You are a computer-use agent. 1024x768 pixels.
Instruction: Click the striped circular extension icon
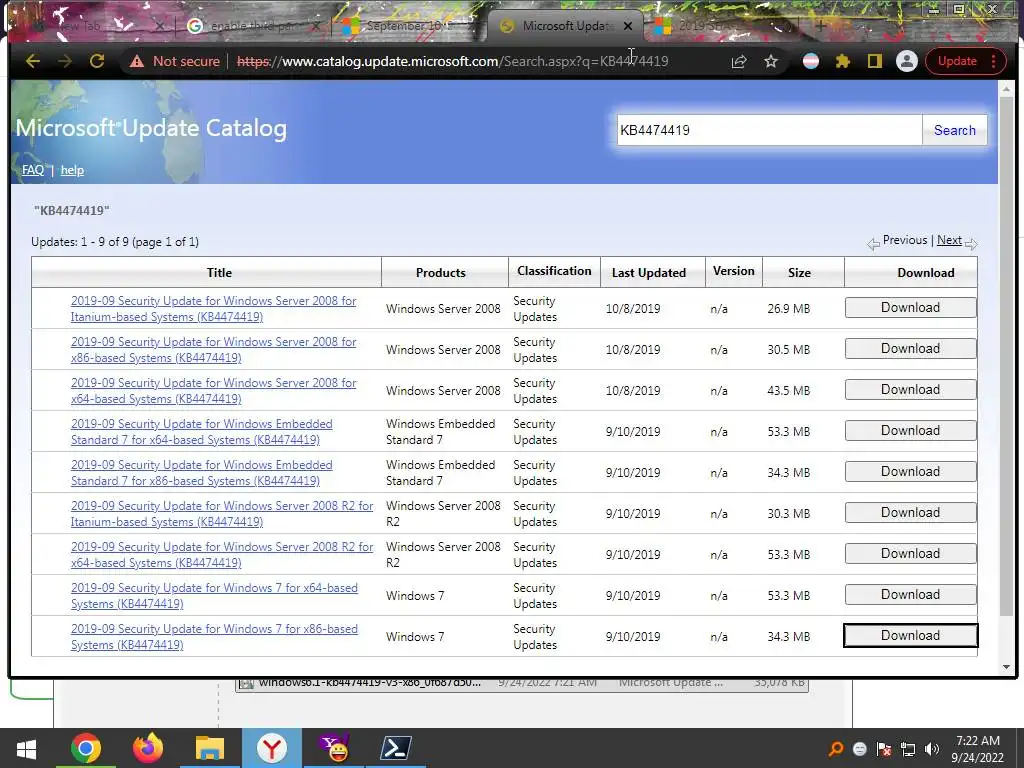tap(810, 61)
